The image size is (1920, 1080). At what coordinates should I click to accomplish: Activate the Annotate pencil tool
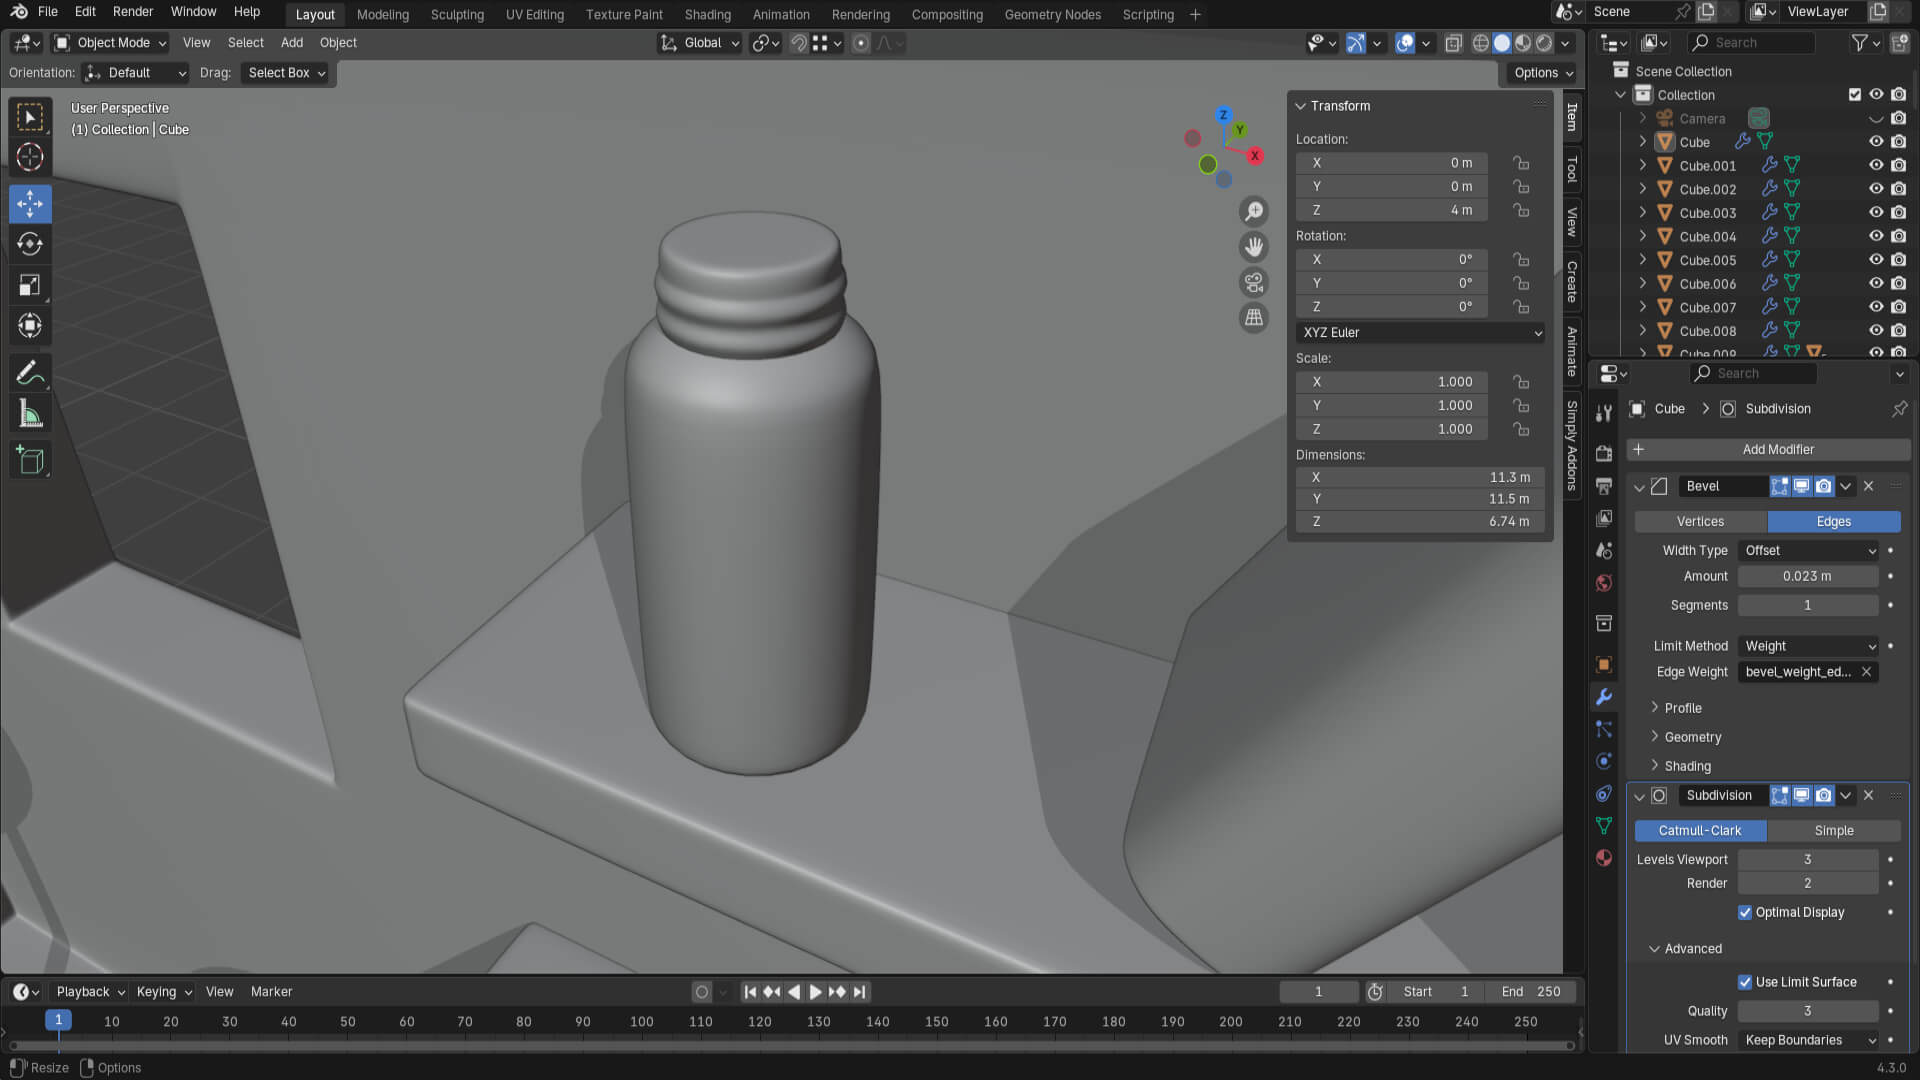[30, 373]
